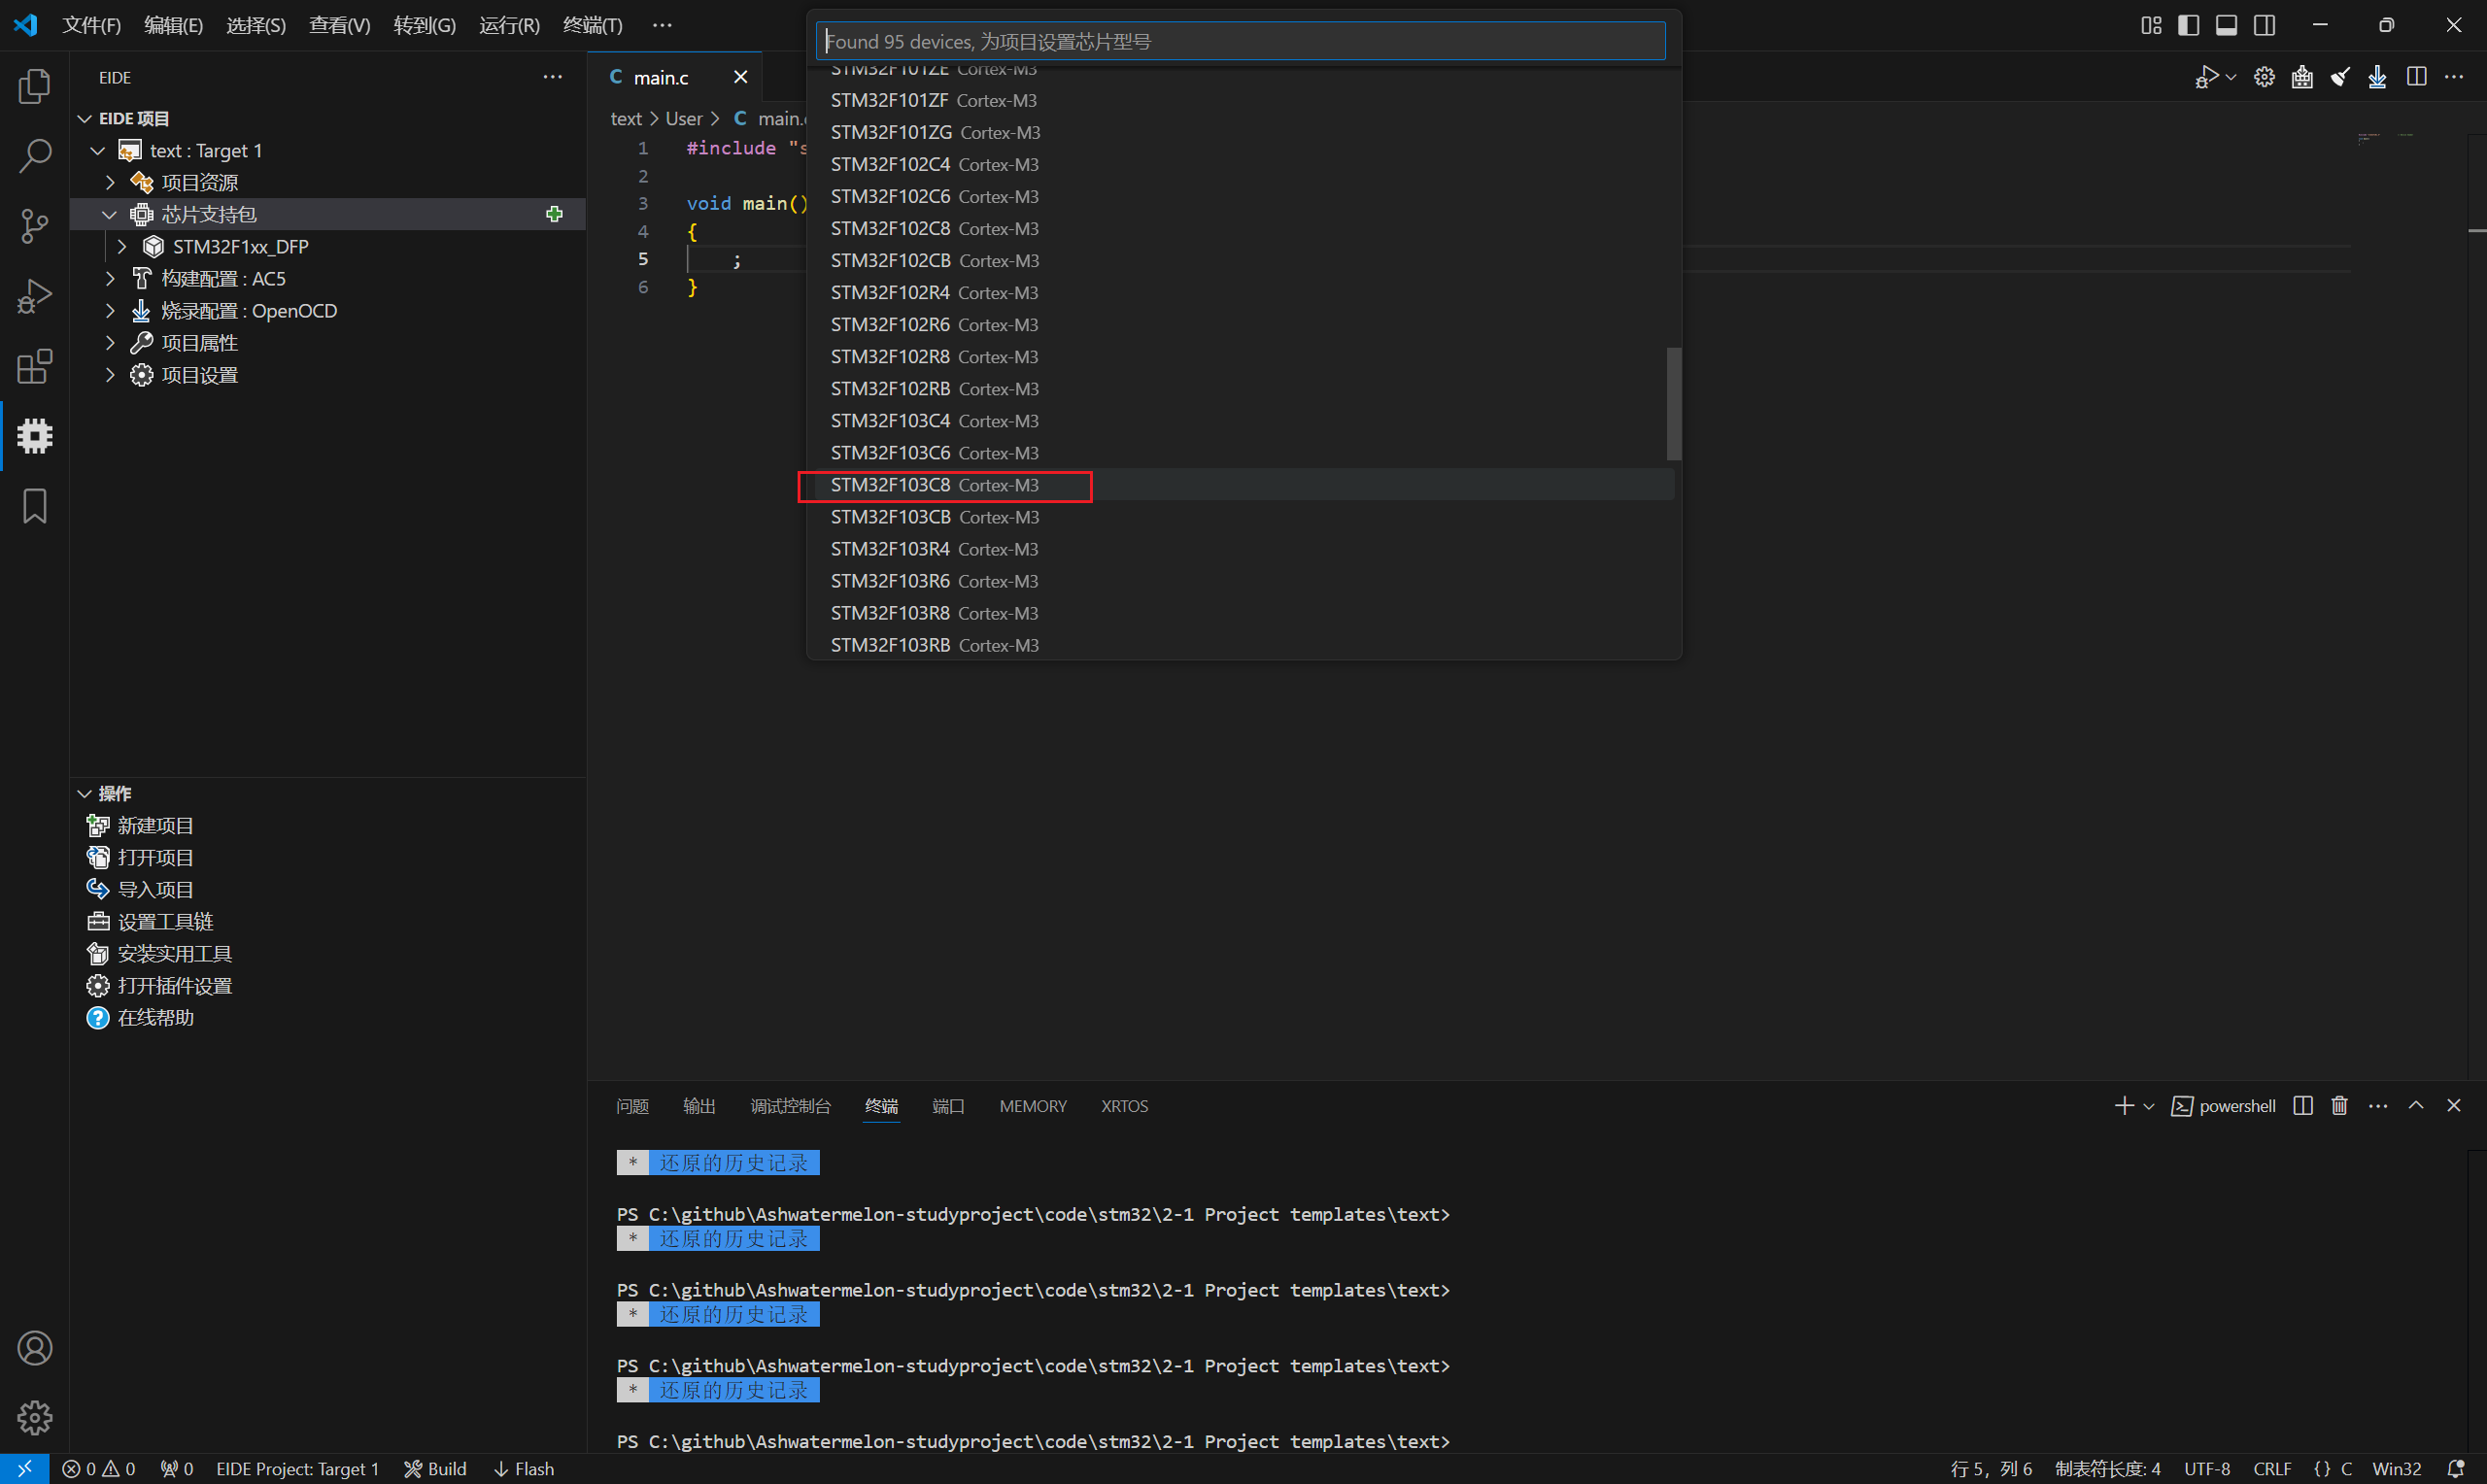Open the EIDE chip icon in activity bar

pyautogui.click(x=35, y=436)
